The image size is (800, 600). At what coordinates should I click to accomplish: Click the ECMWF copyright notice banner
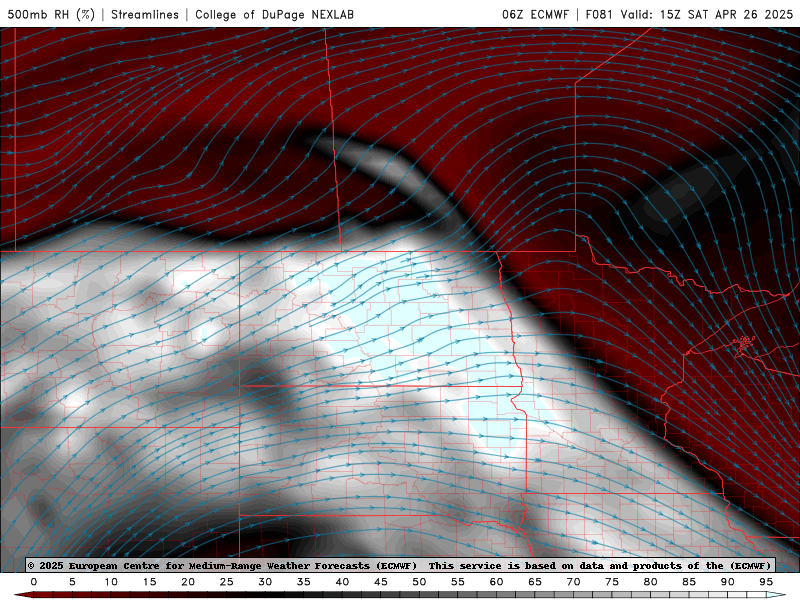click(400, 565)
